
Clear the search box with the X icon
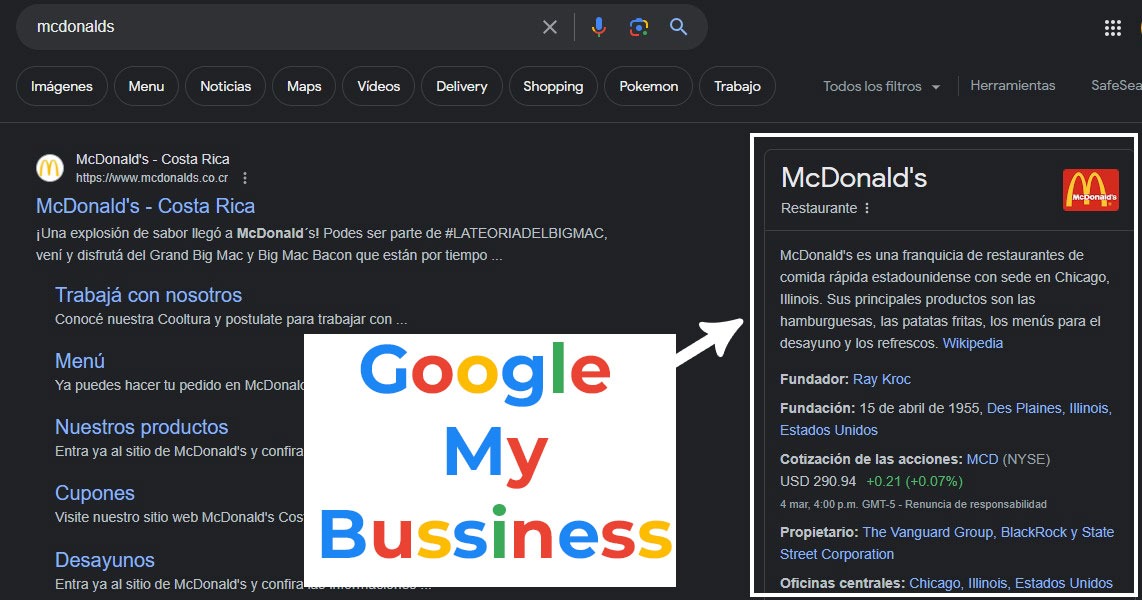click(550, 27)
